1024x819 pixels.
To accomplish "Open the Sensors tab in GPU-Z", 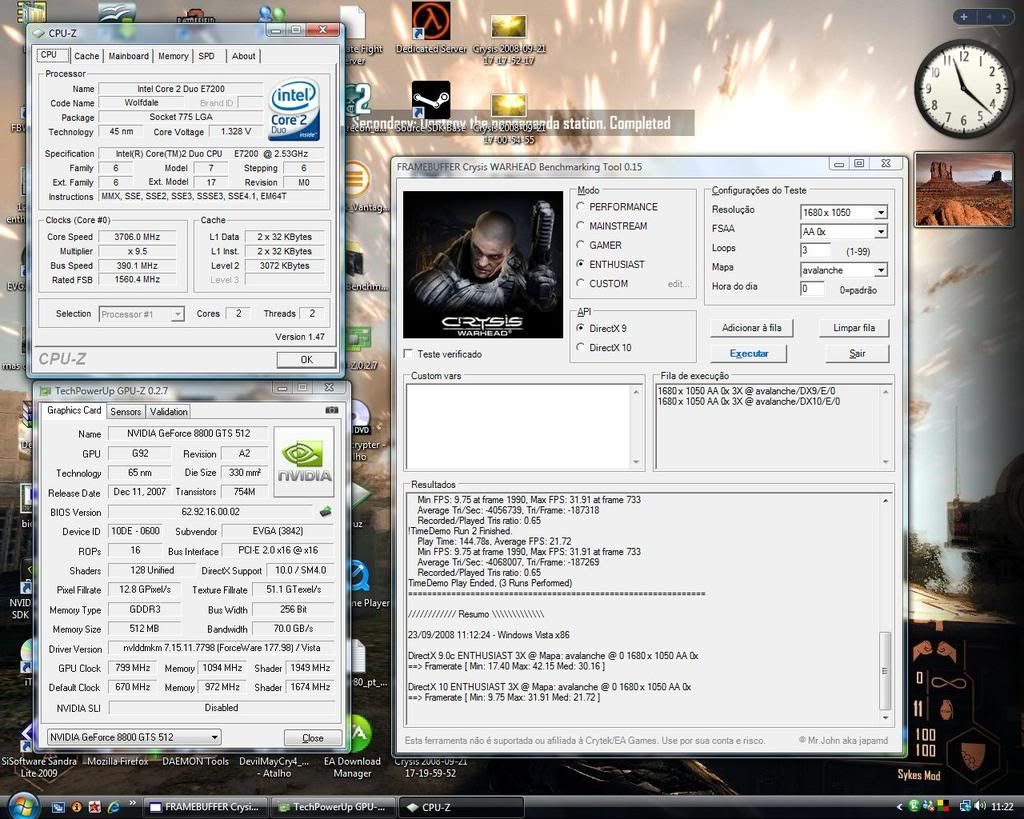I will pos(125,411).
